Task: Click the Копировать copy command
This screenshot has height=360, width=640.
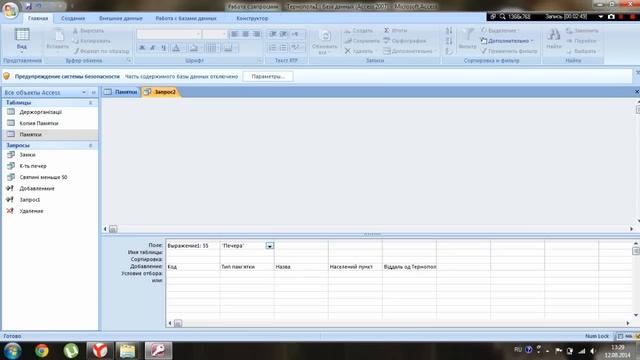Action: [91, 41]
